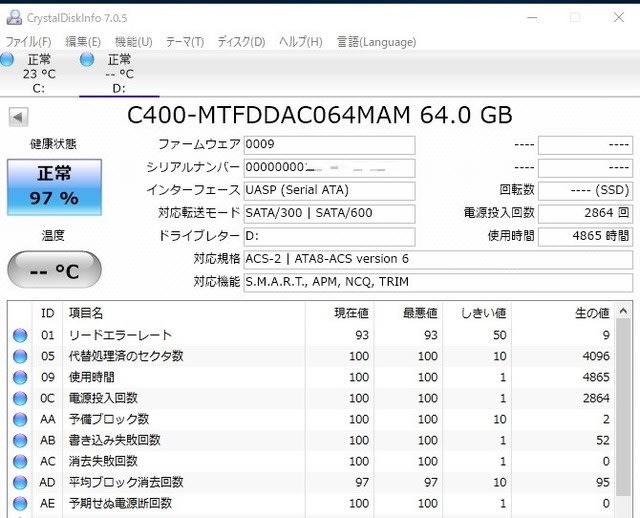Viewport: 640px width, 518px height.
Task: Click the blue status orb for disk D:
Action: click(87, 60)
